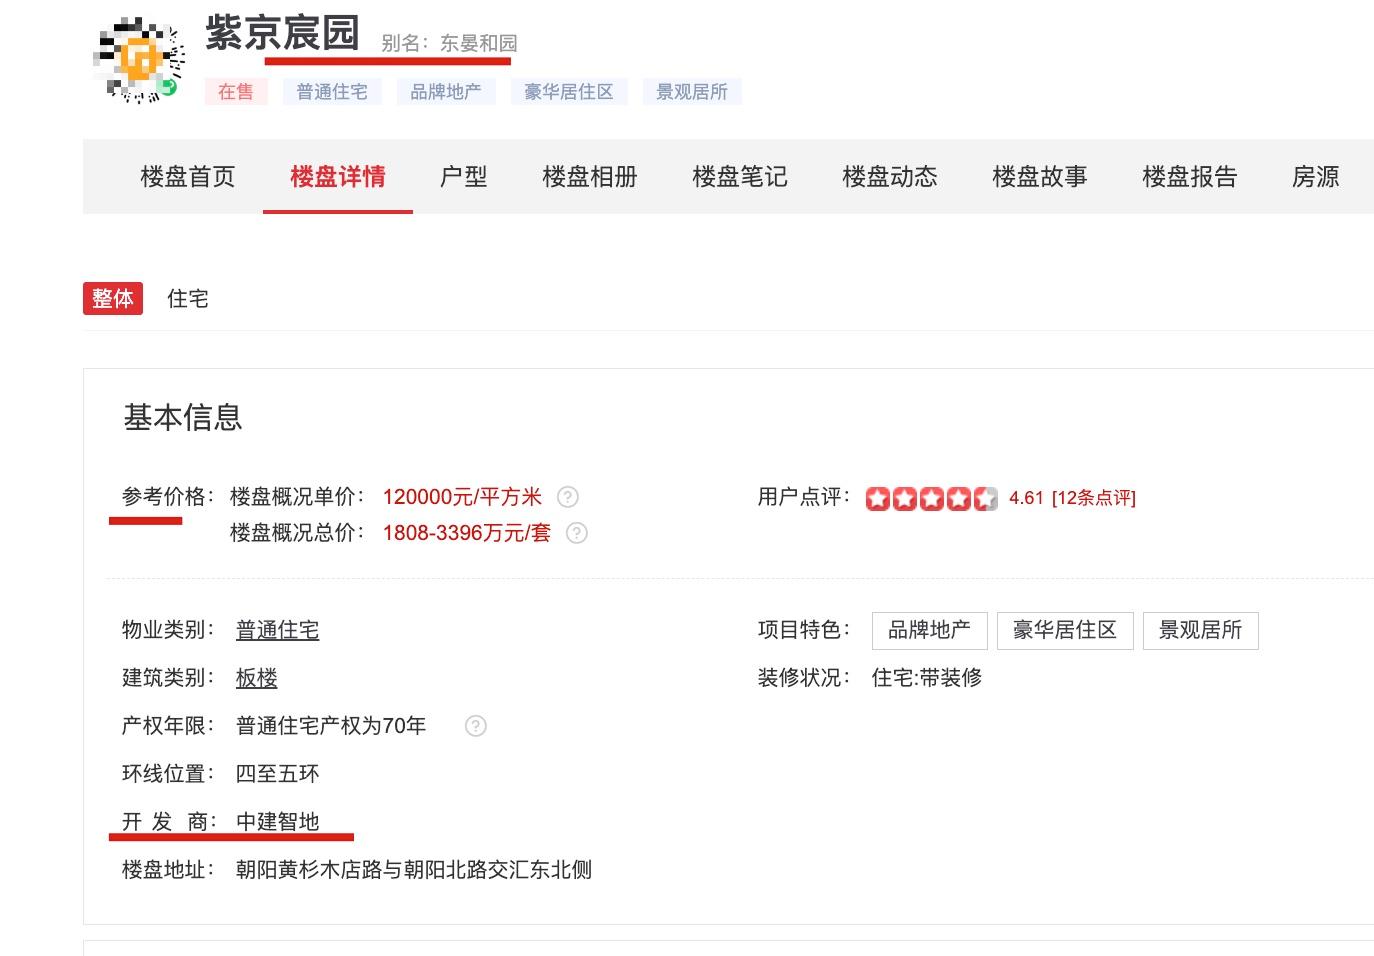Switch to the 户型 tab

click(x=464, y=177)
